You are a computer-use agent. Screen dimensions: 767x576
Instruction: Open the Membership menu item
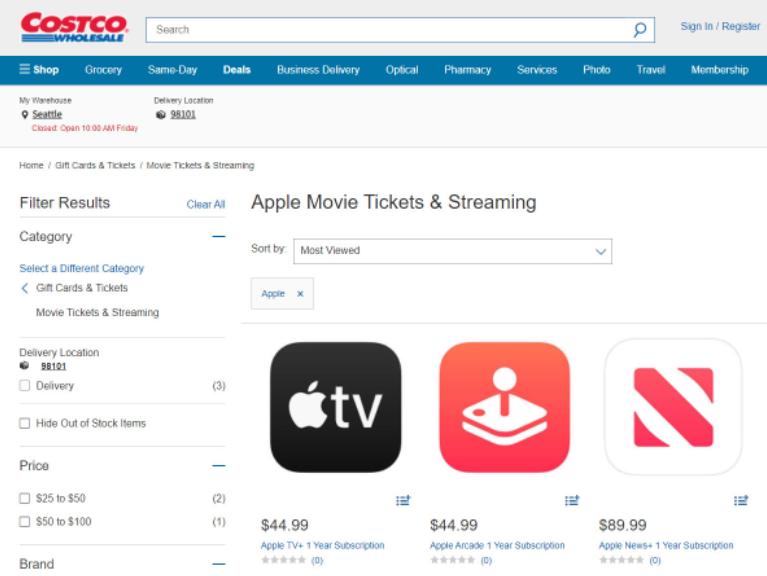coord(720,69)
